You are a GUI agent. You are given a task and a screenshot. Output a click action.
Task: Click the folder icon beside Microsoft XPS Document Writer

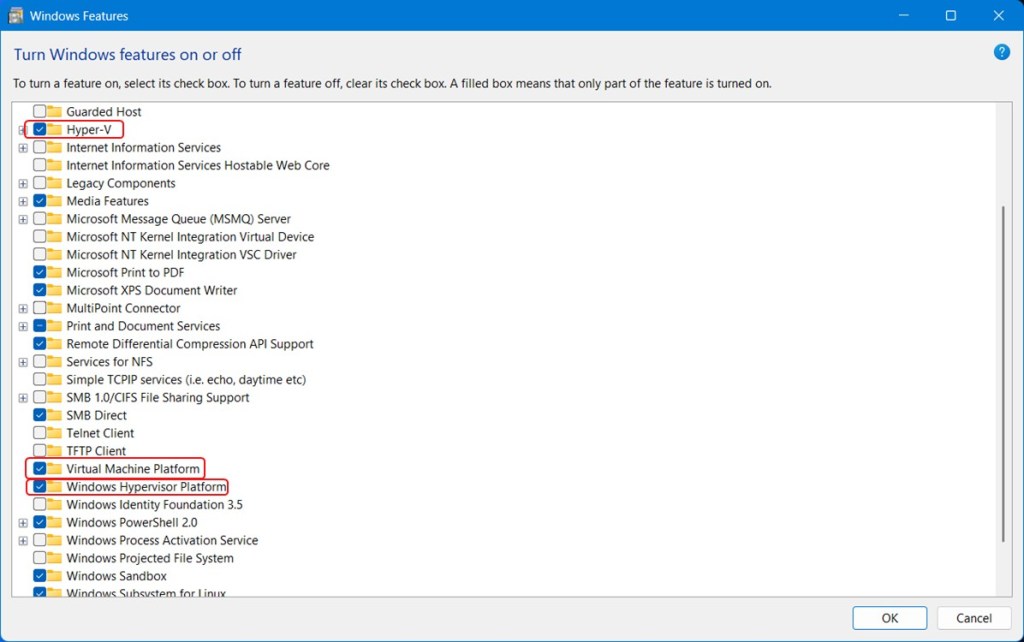tap(54, 290)
